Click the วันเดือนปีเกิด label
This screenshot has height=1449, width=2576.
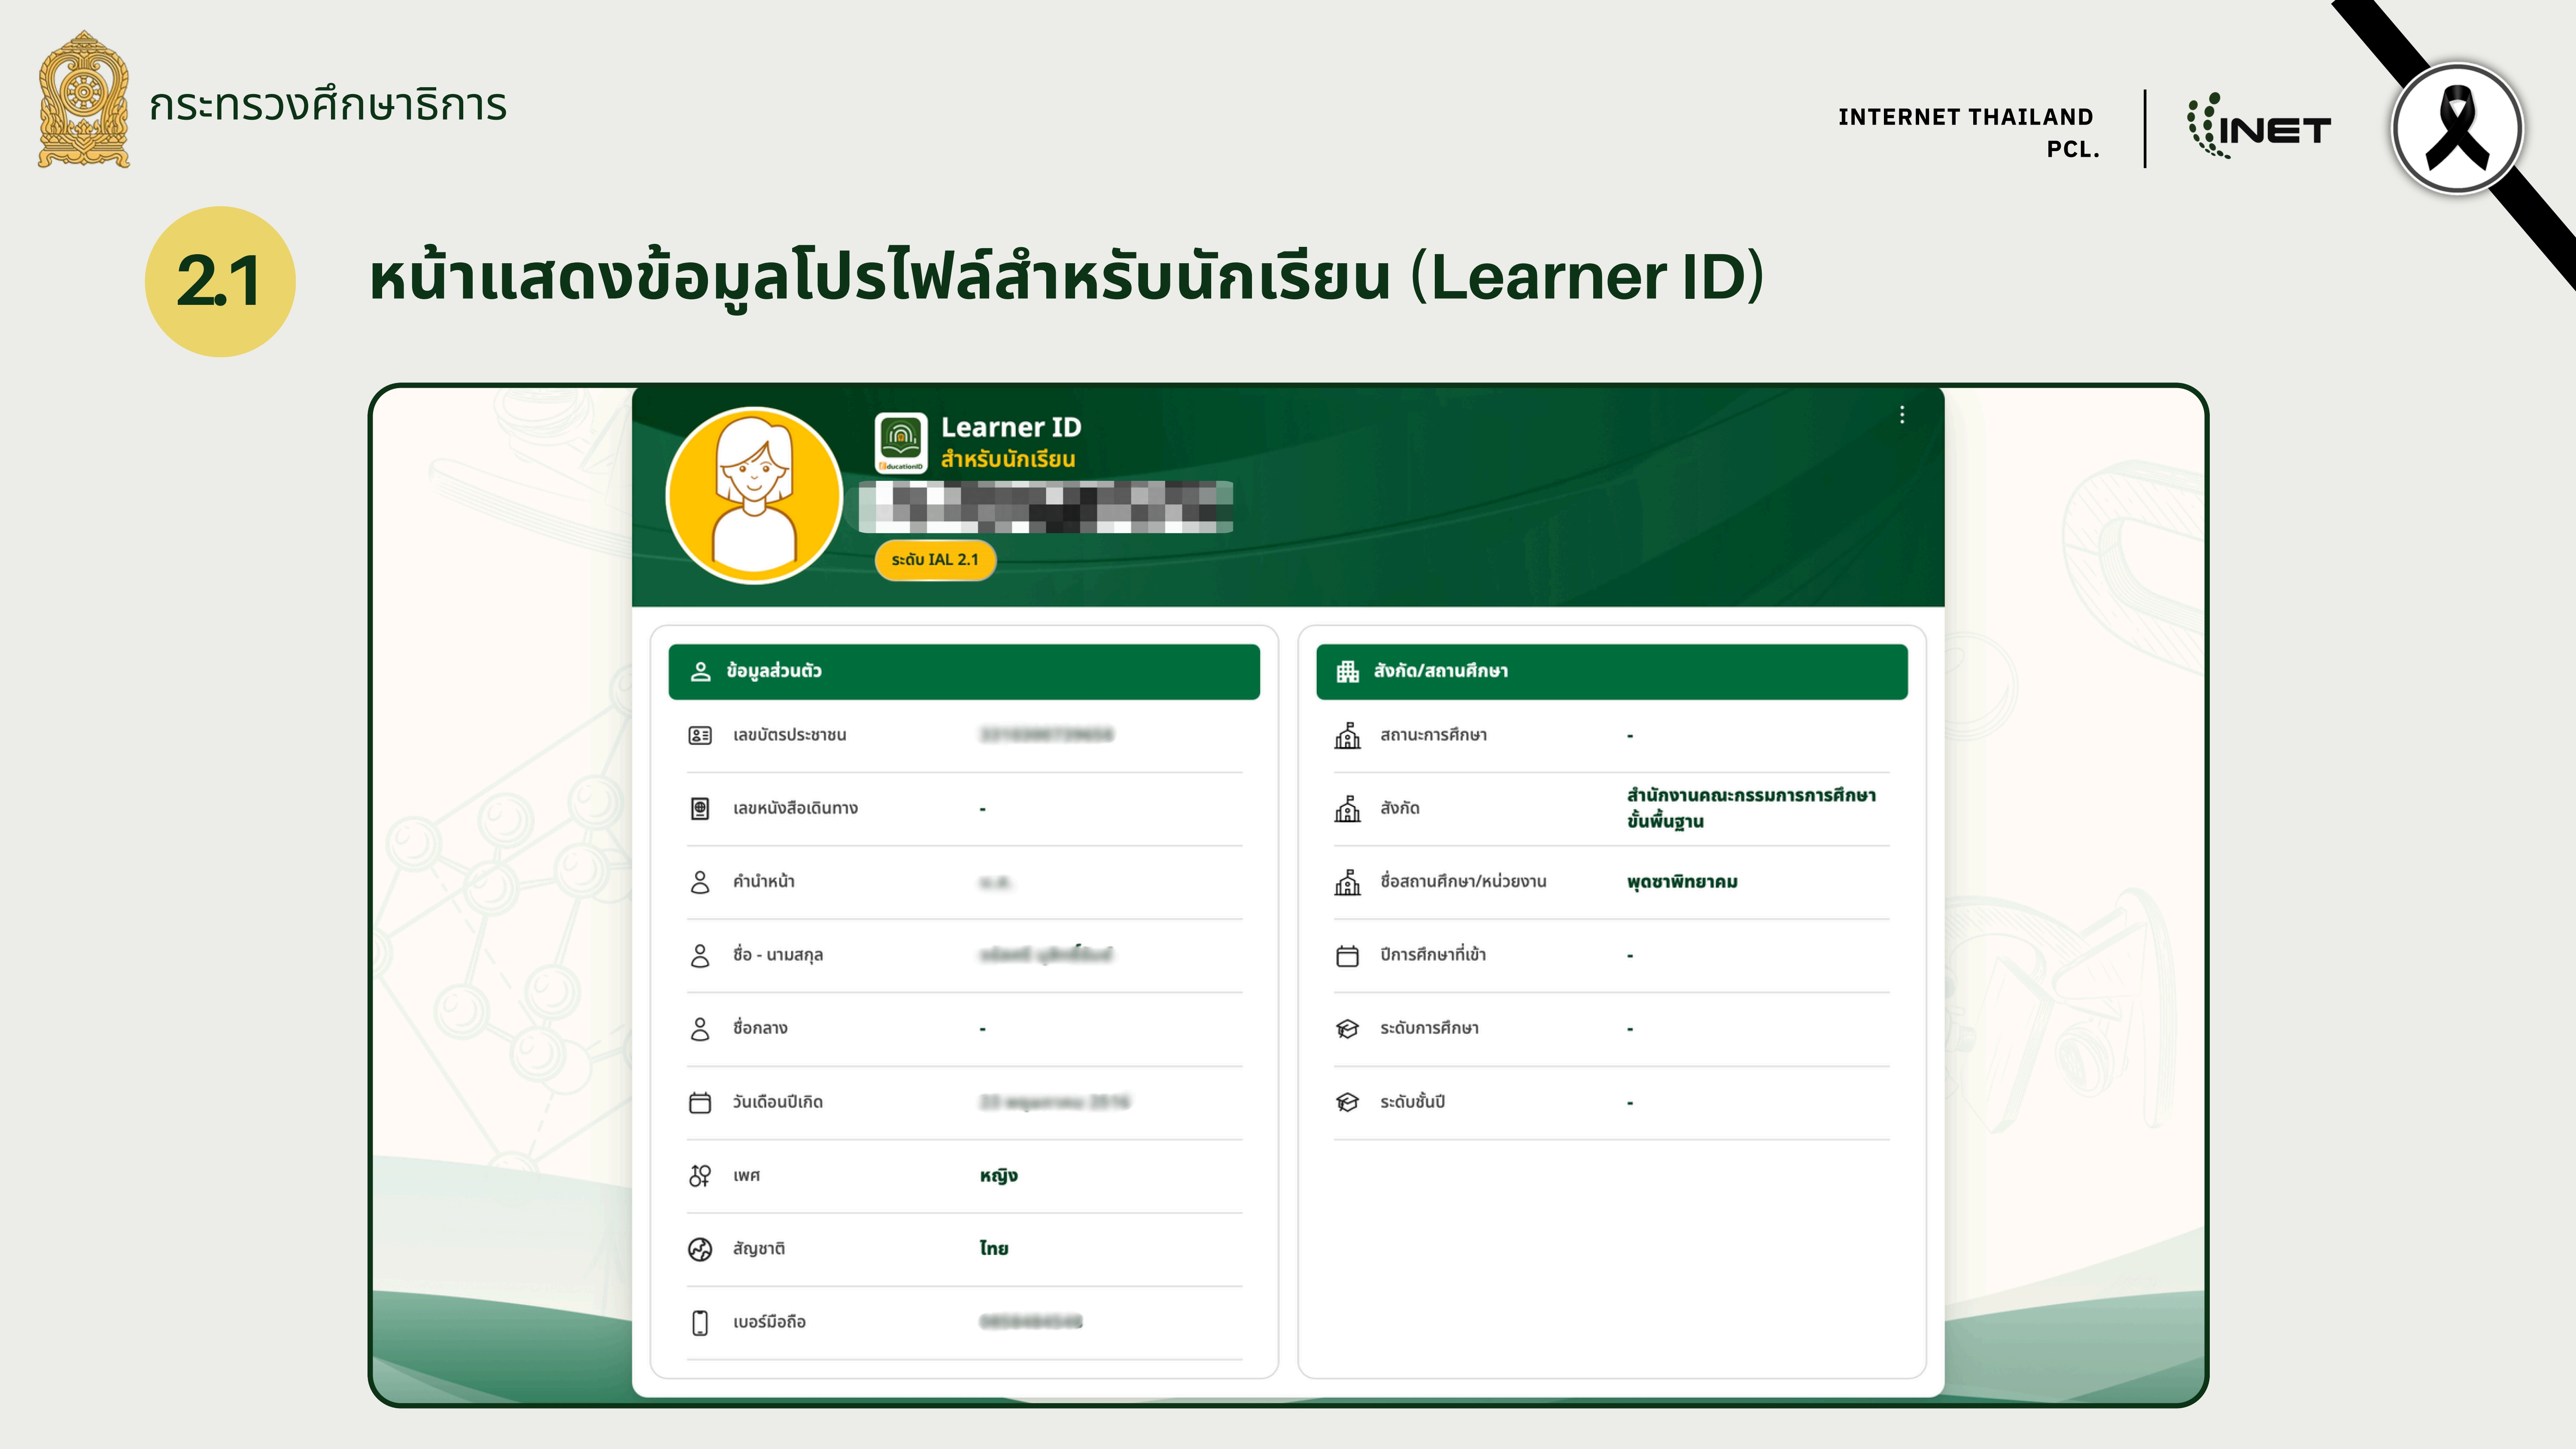click(x=777, y=1102)
